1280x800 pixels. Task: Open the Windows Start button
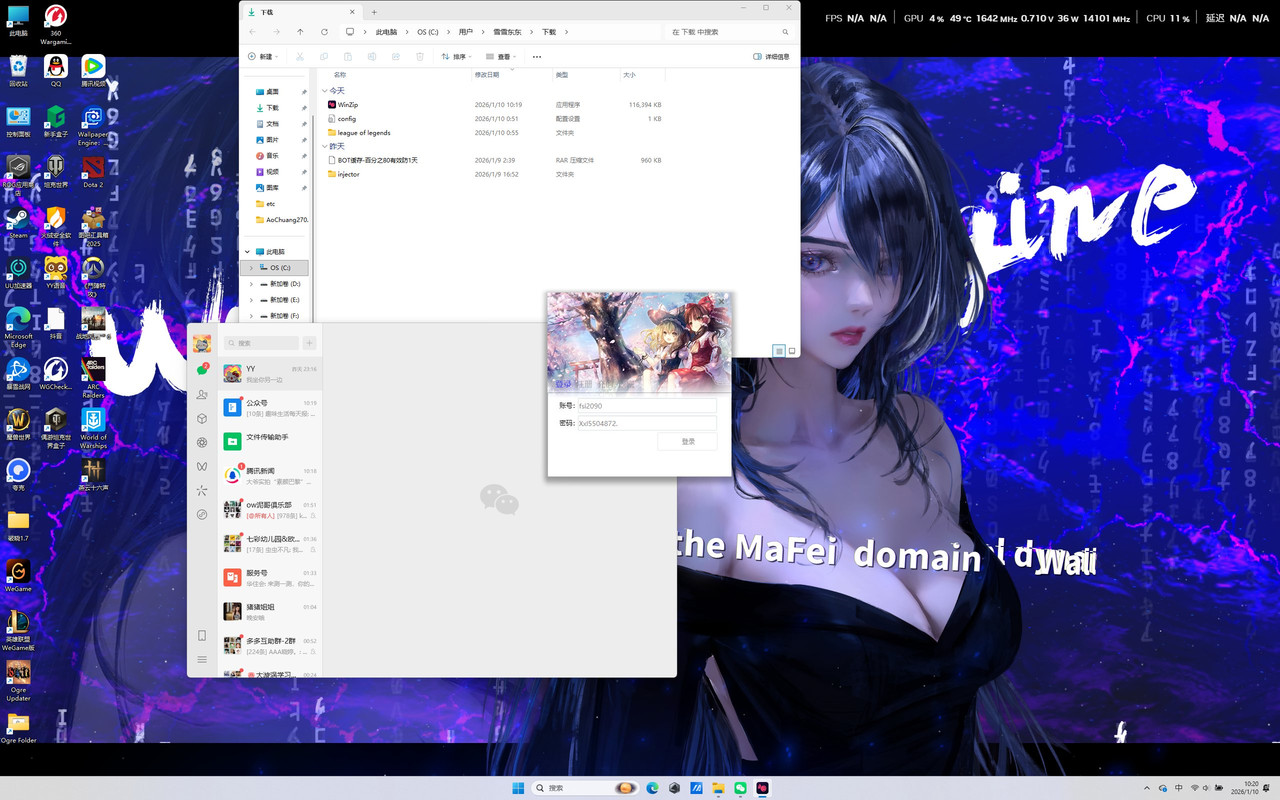[518, 788]
